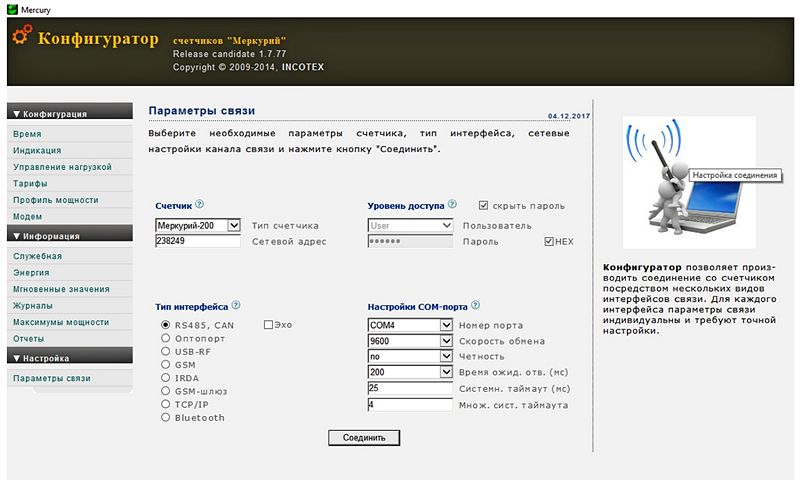Open help icon next to Настройки COM-порта
The image size is (800, 480).
point(476,305)
